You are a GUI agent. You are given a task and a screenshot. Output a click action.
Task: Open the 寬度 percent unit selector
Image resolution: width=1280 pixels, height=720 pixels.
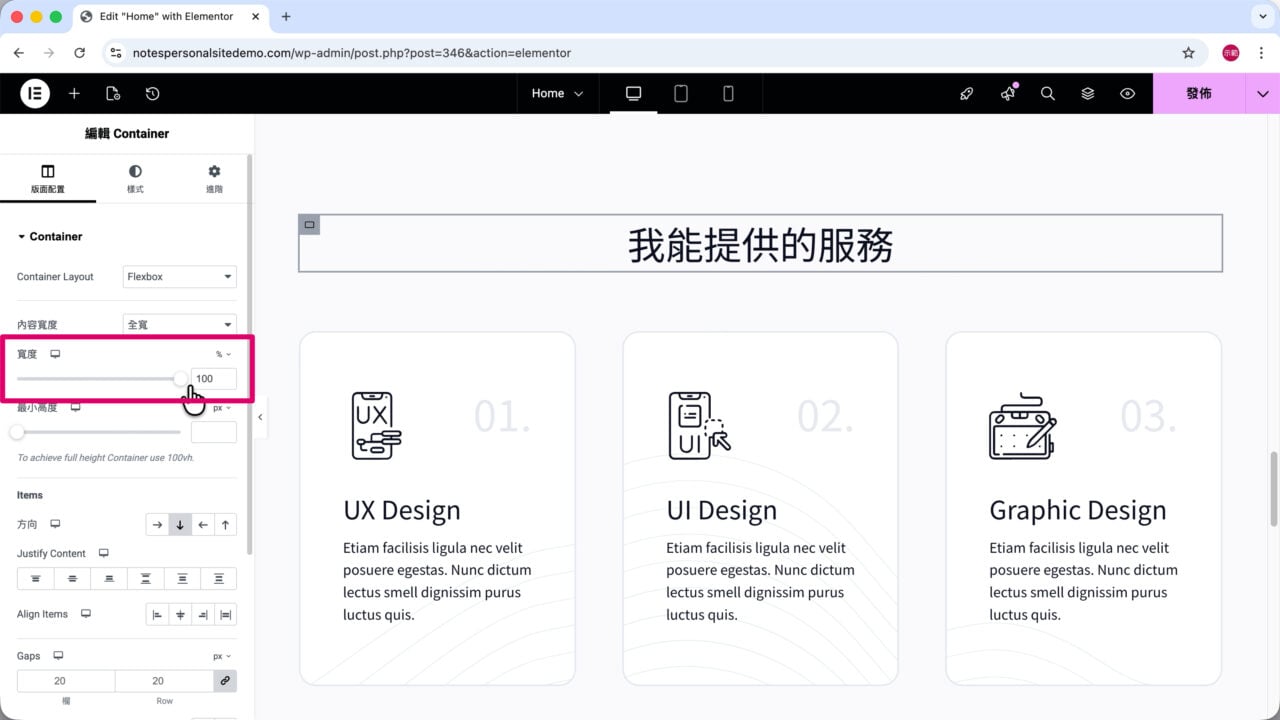tap(224, 354)
